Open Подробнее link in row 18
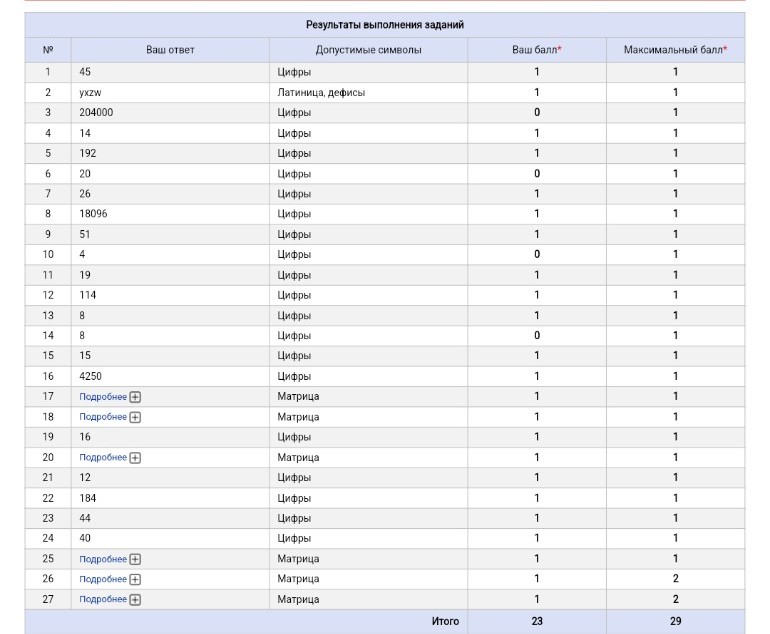 (x=103, y=417)
